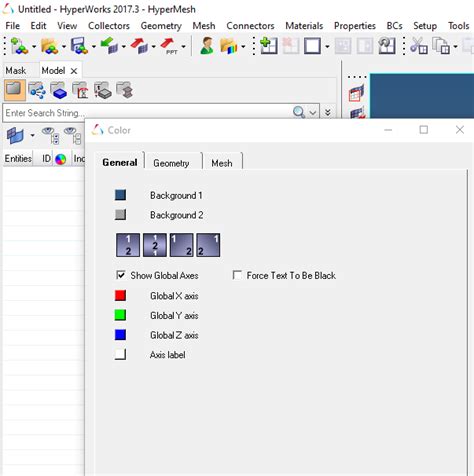Expand the Open Model dropdown arrow
The image size is (474, 476).
64,46
